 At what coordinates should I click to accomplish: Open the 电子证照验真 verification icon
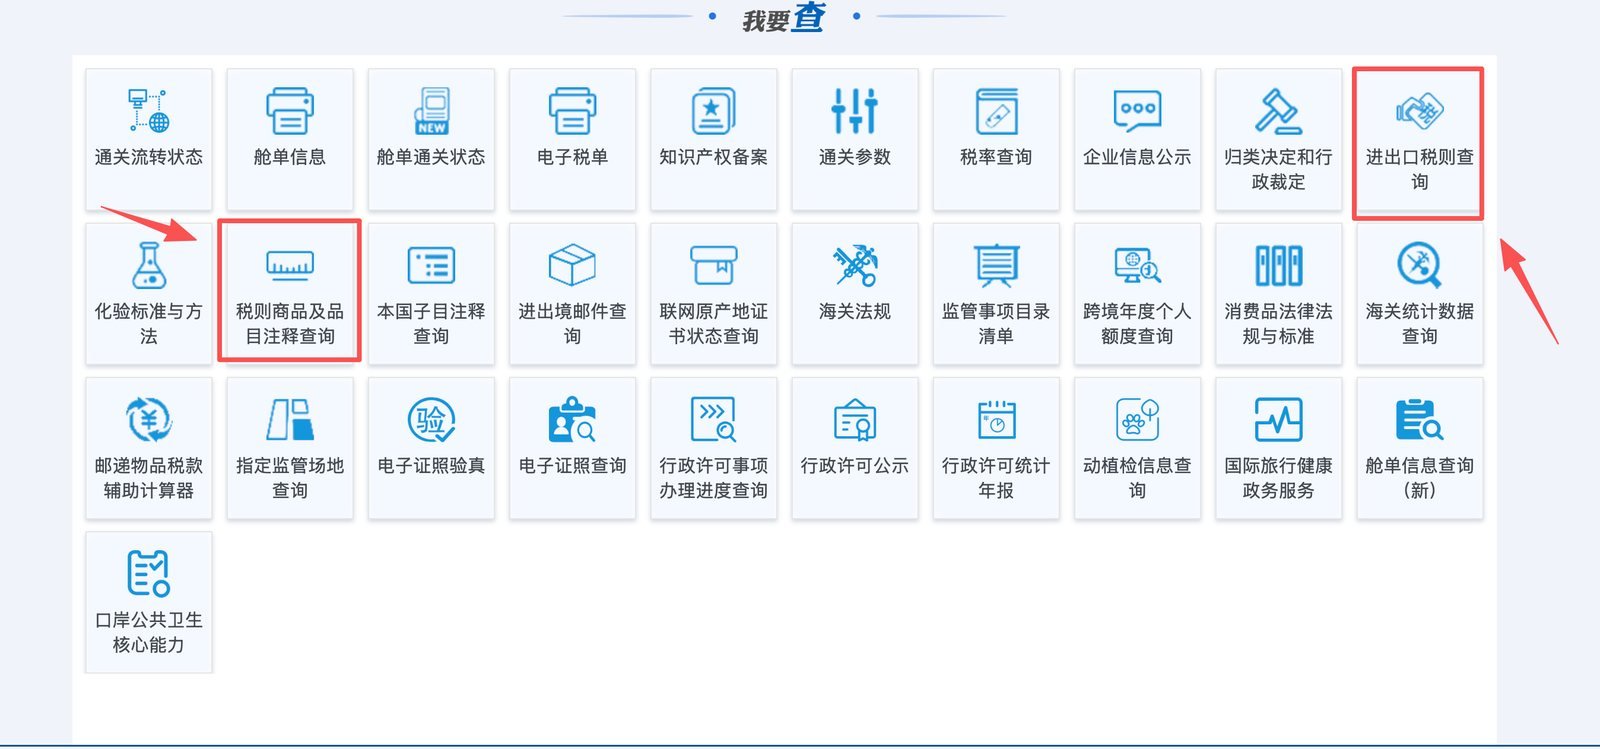pos(432,419)
